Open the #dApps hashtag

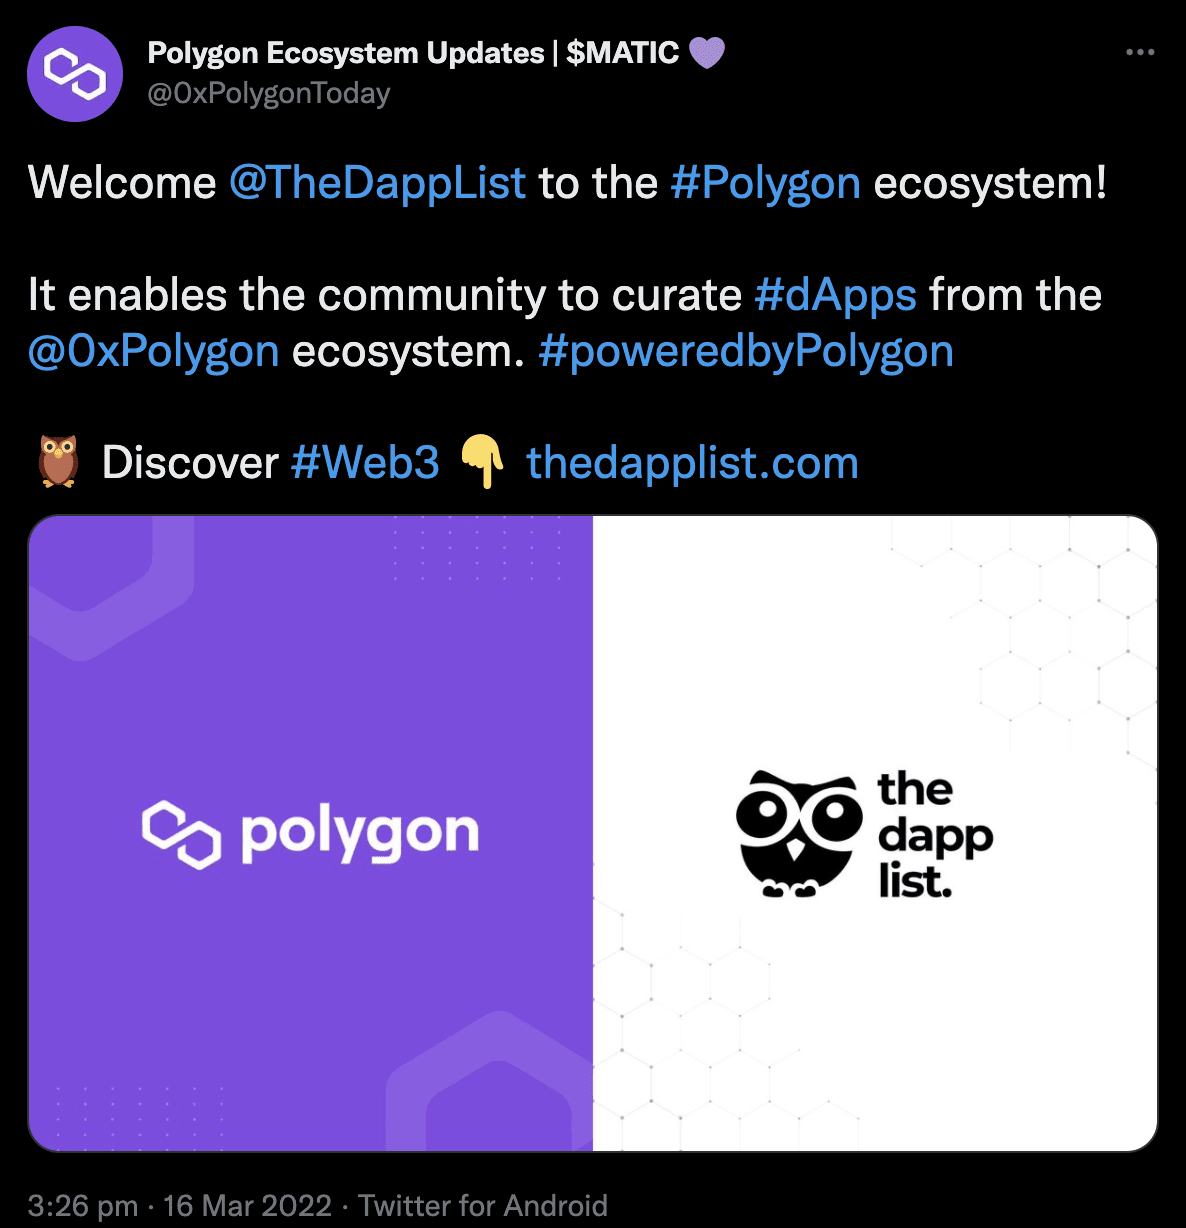click(x=835, y=295)
